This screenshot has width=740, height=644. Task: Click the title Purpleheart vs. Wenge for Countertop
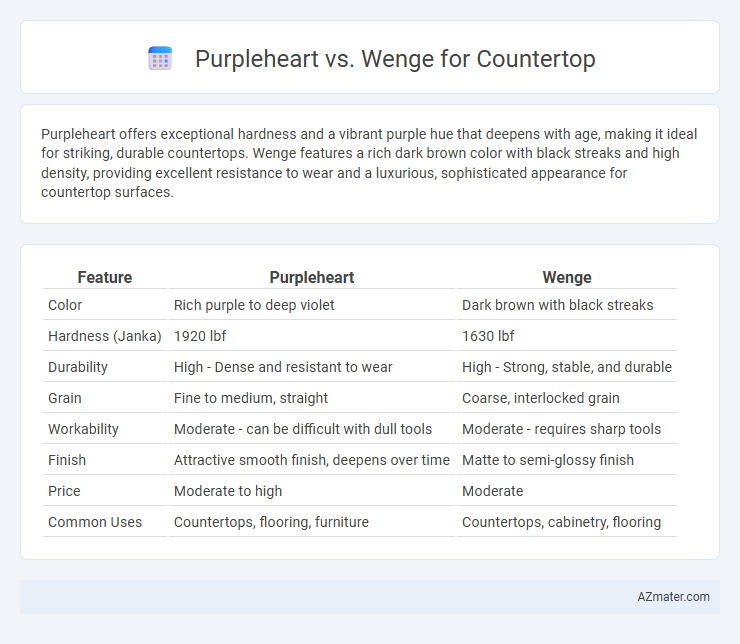tap(395, 59)
